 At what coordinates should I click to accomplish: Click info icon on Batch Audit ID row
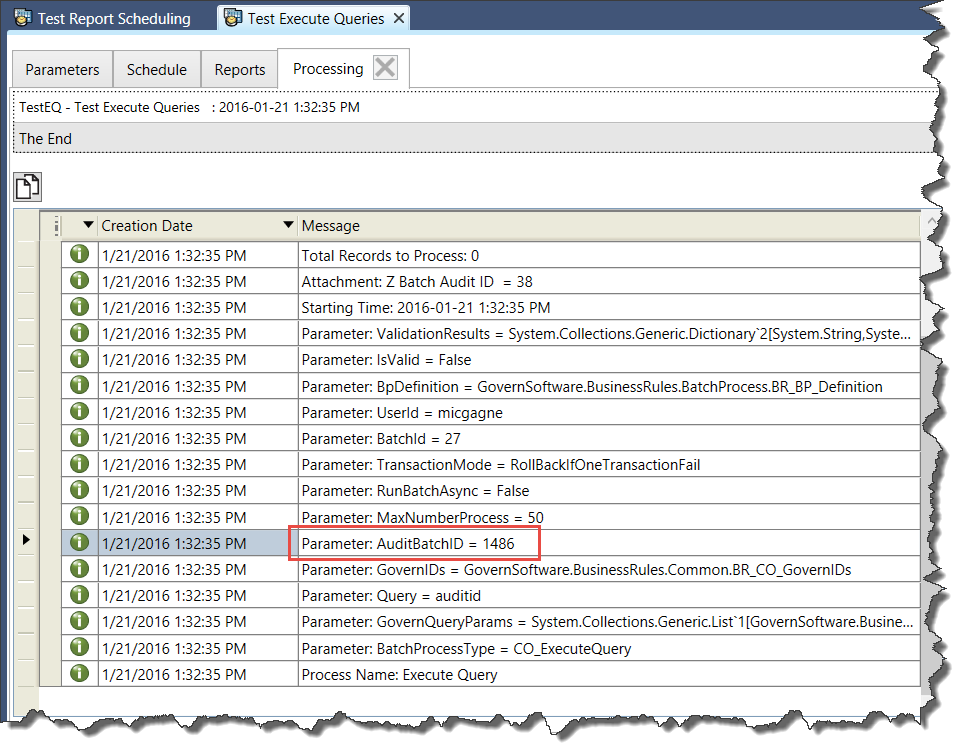[x=80, y=281]
